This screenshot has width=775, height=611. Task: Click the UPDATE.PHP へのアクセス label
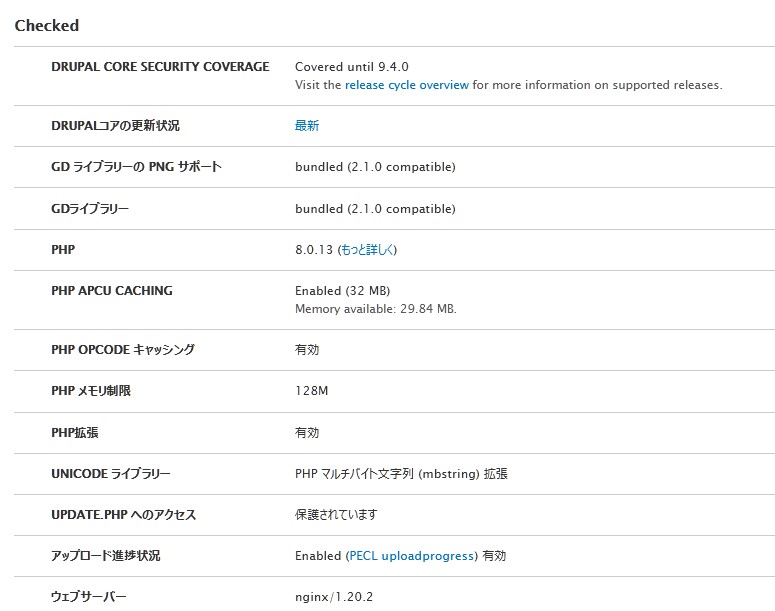pyautogui.click(x=123, y=515)
